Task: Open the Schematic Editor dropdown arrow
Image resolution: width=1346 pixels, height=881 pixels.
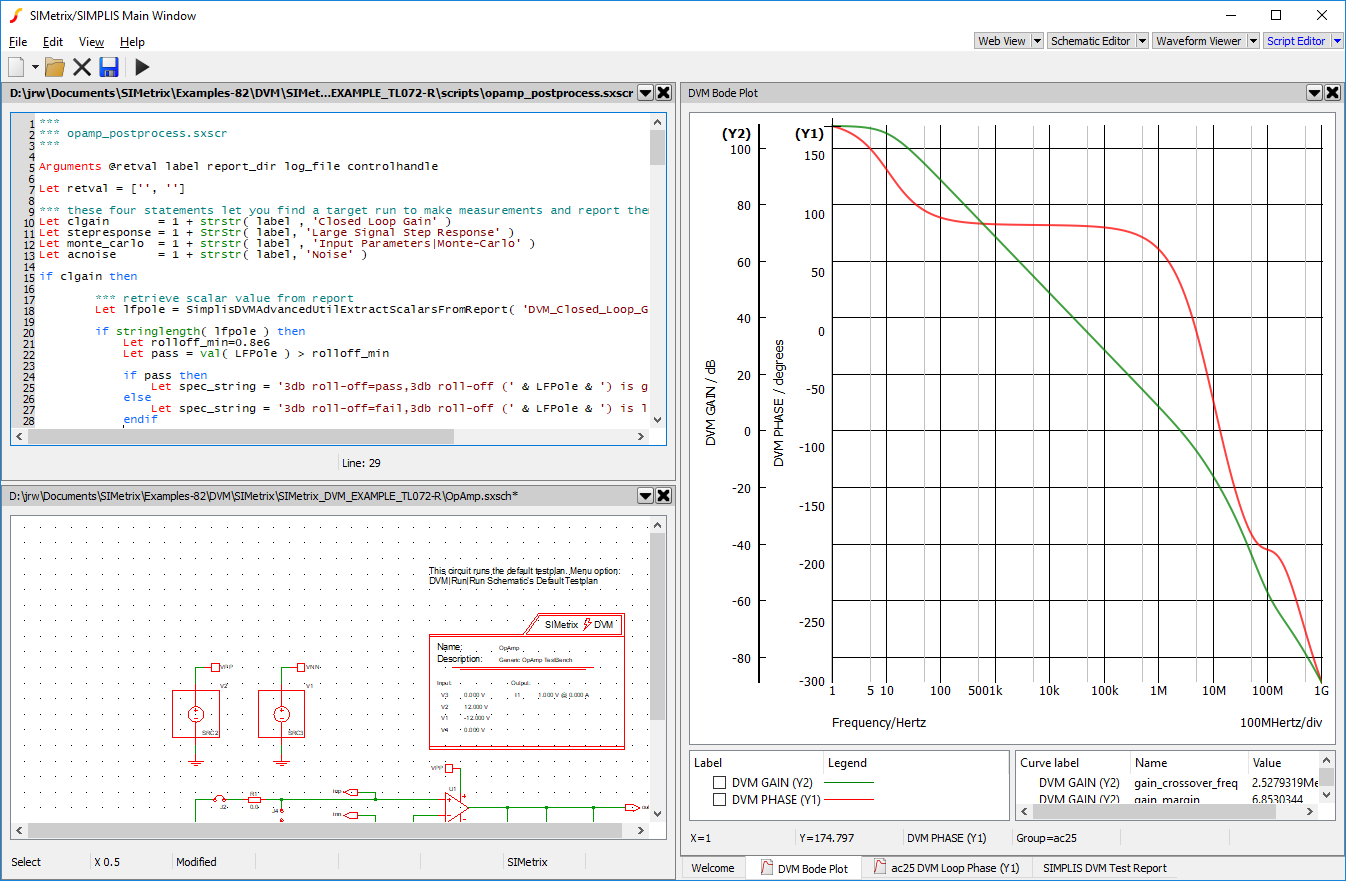Action: [1141, 41]
